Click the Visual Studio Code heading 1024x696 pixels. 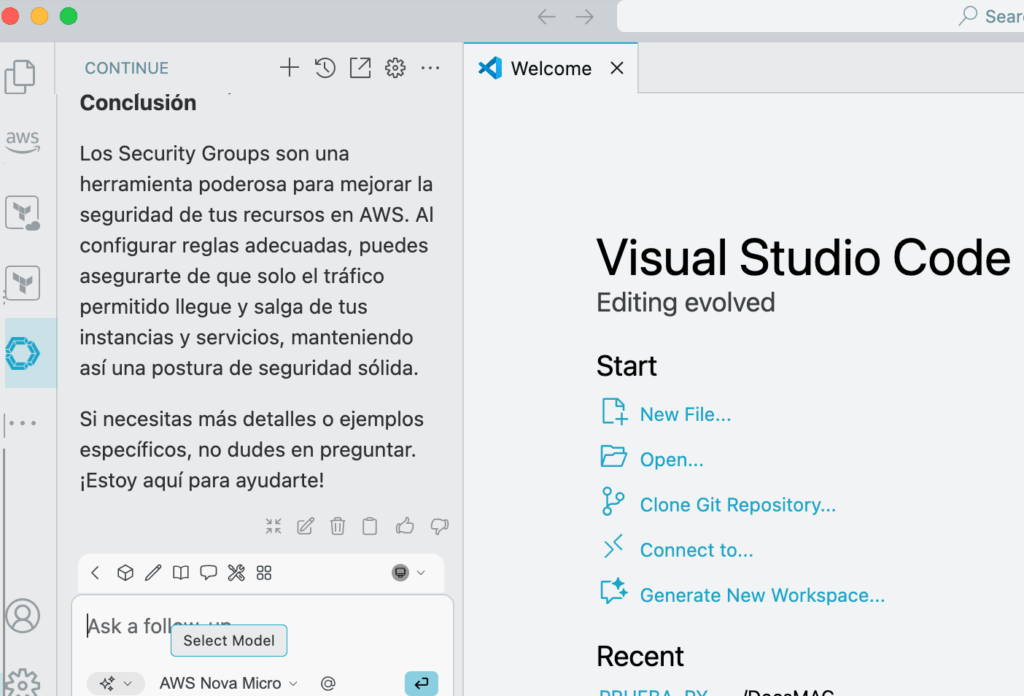(x=803, y=257)
